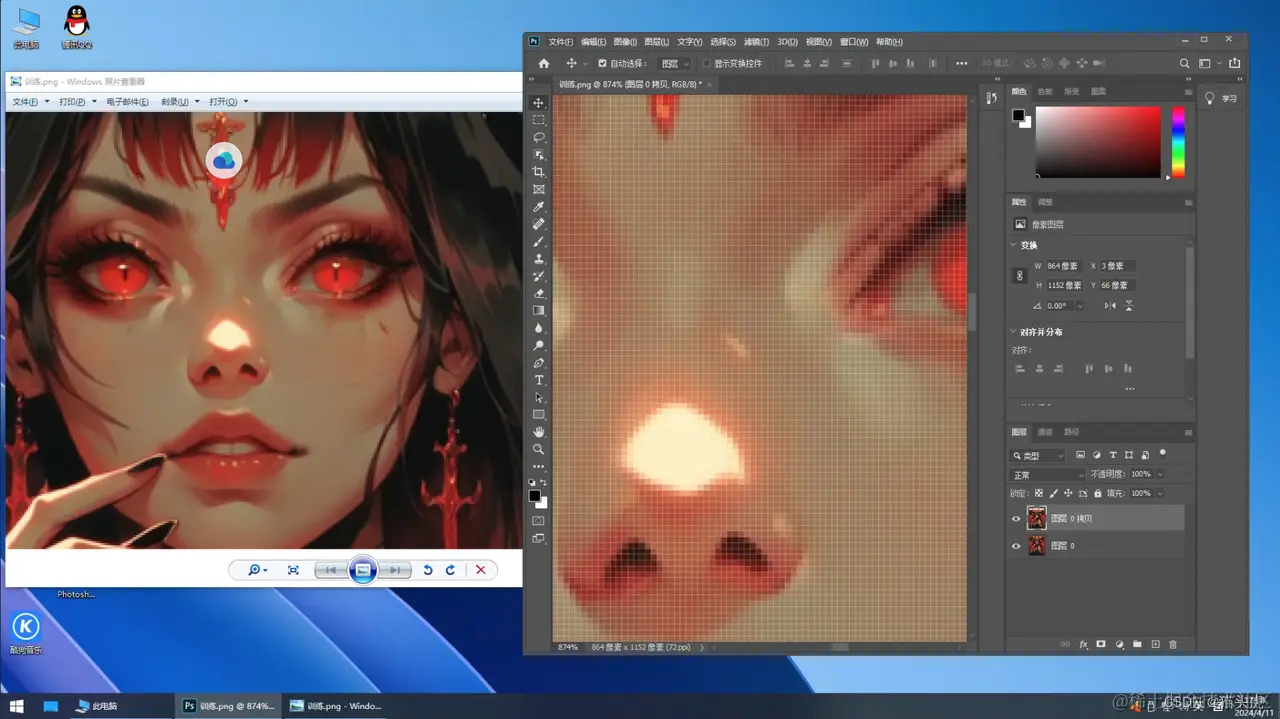Open the '图像(I)' menu
Image resolution: width=1280 pixels, height=719 pixels.
625,42
